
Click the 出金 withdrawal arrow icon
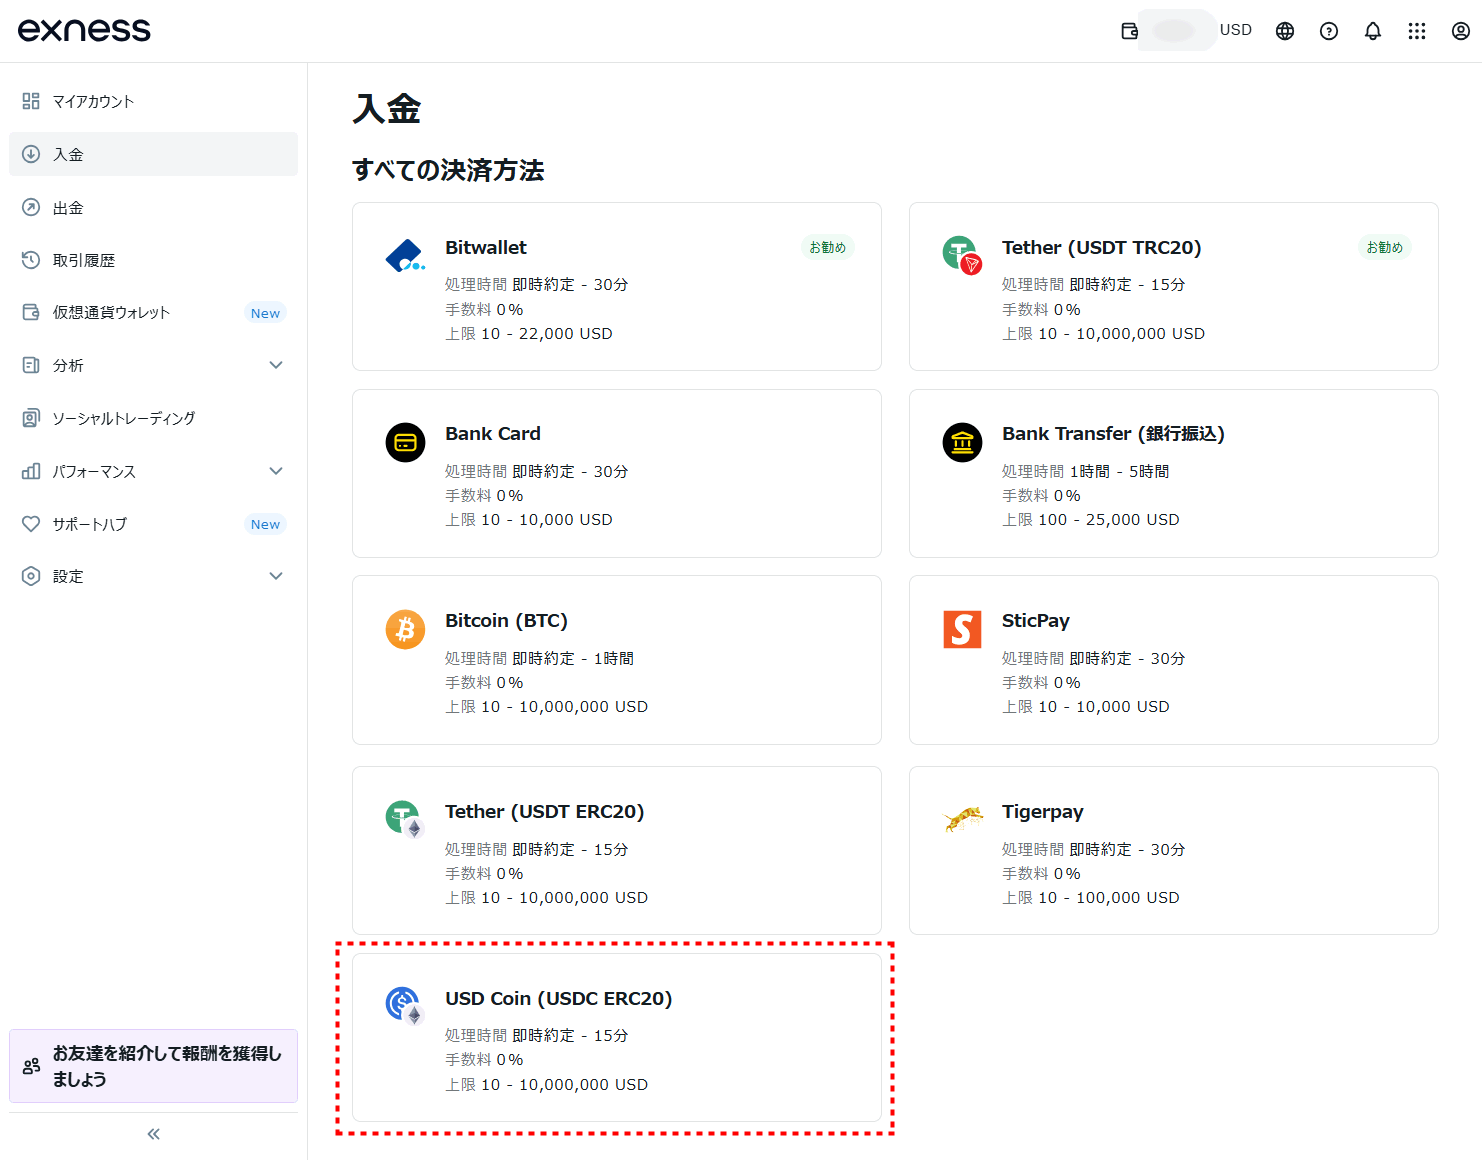pyautogui.click(x=31, y=207)
